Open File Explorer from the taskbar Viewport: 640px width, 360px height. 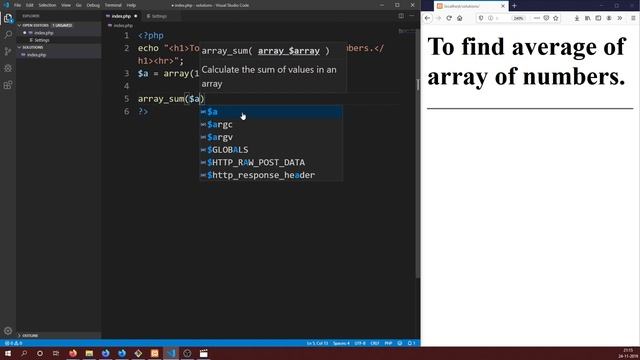pos(89,353)
